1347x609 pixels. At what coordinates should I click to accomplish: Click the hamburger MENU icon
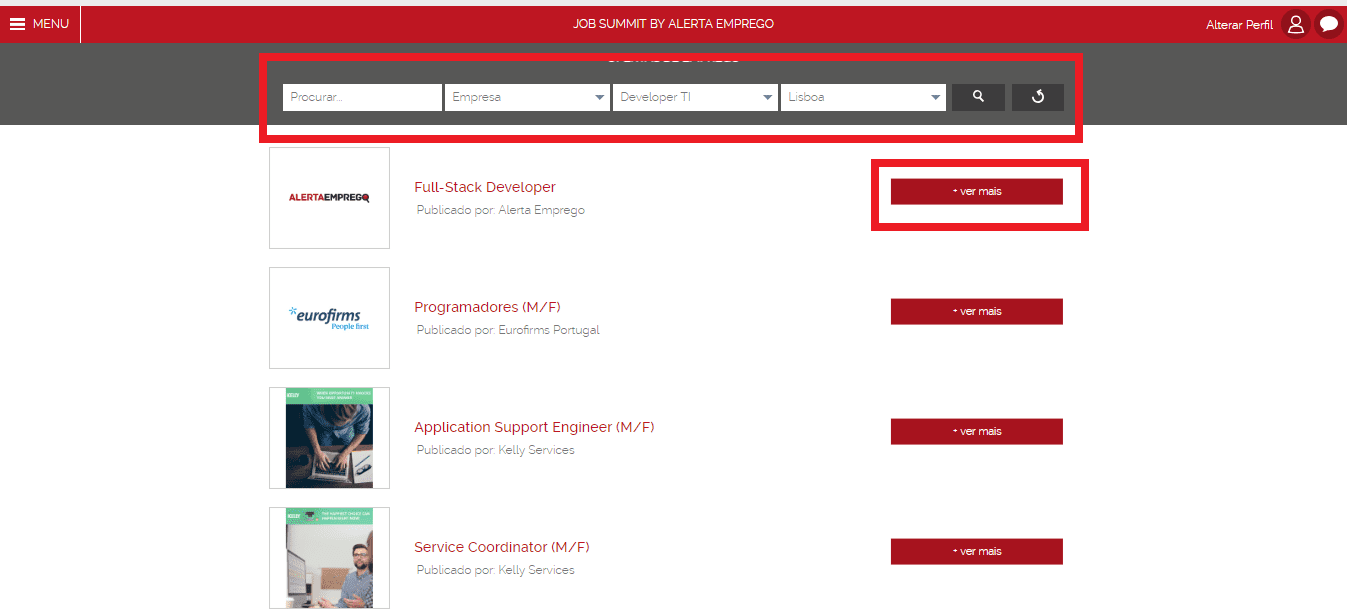18,24
